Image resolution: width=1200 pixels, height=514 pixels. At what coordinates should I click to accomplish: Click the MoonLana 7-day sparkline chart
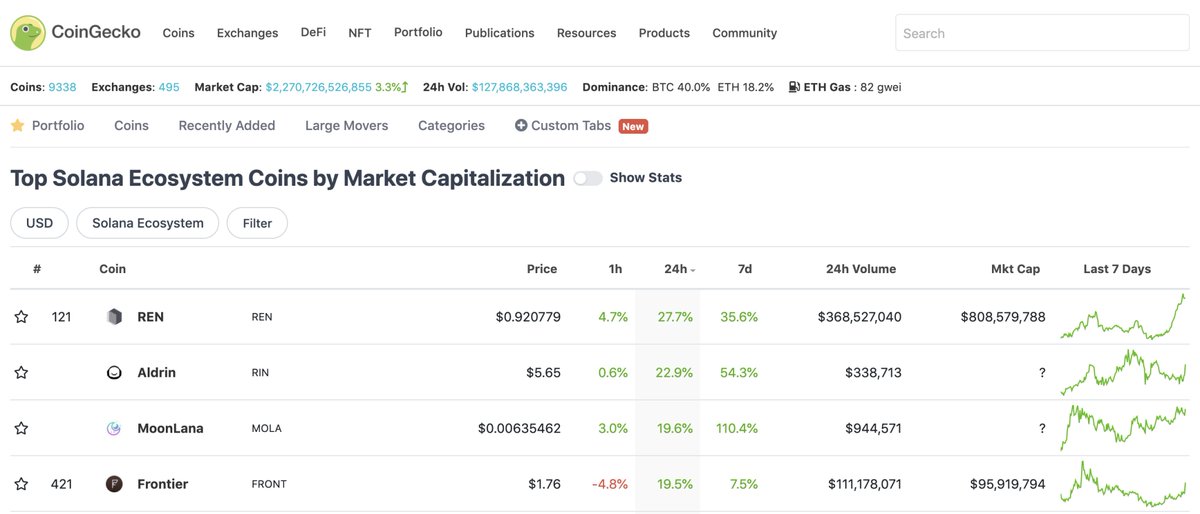(1123, 428)
